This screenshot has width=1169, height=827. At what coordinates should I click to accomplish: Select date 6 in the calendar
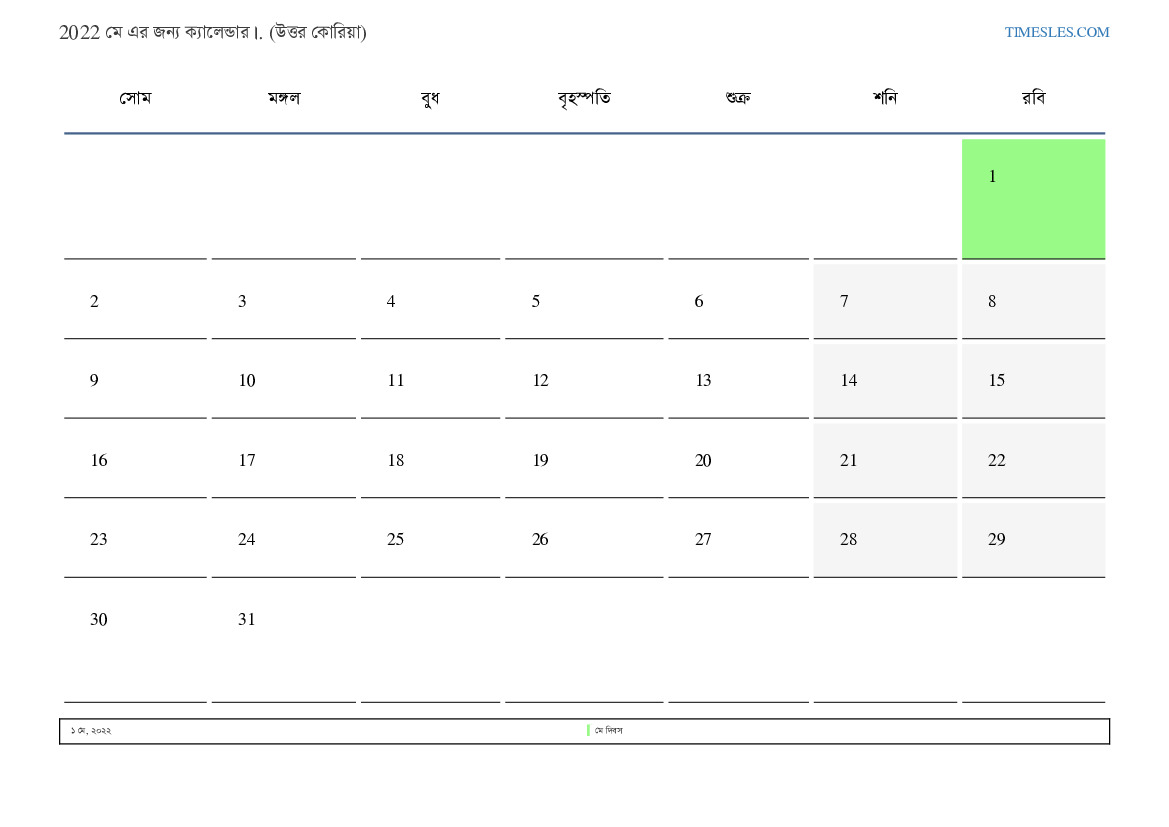tap(738, 301)
